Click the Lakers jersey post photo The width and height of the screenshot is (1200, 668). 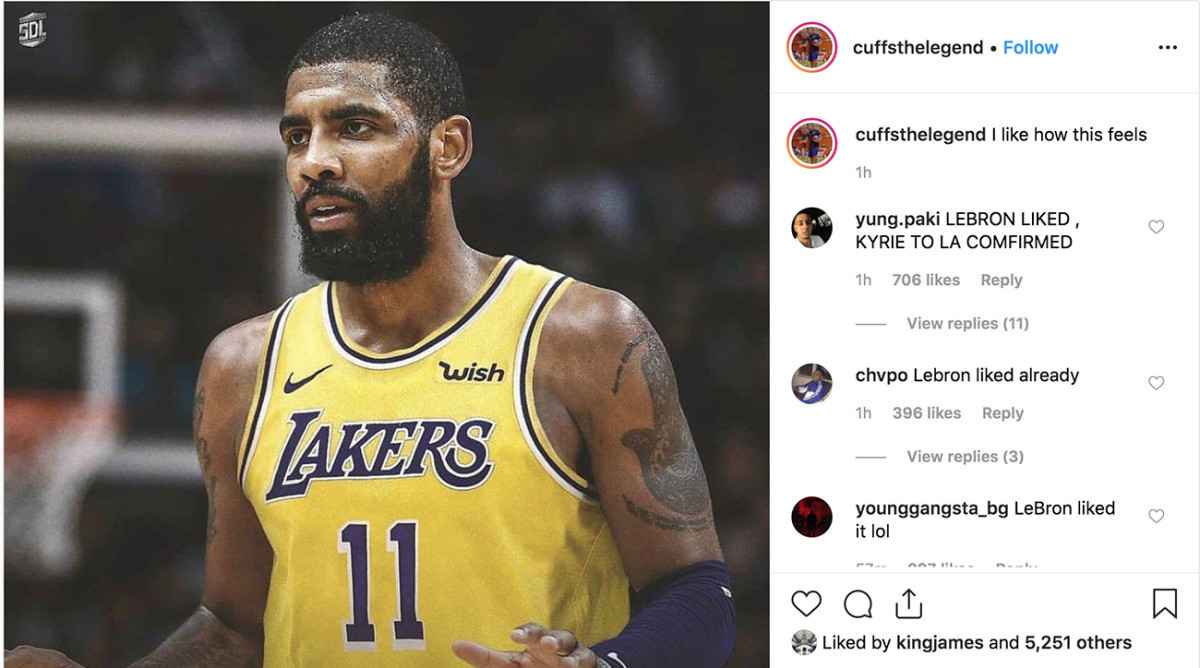[386, 334]
